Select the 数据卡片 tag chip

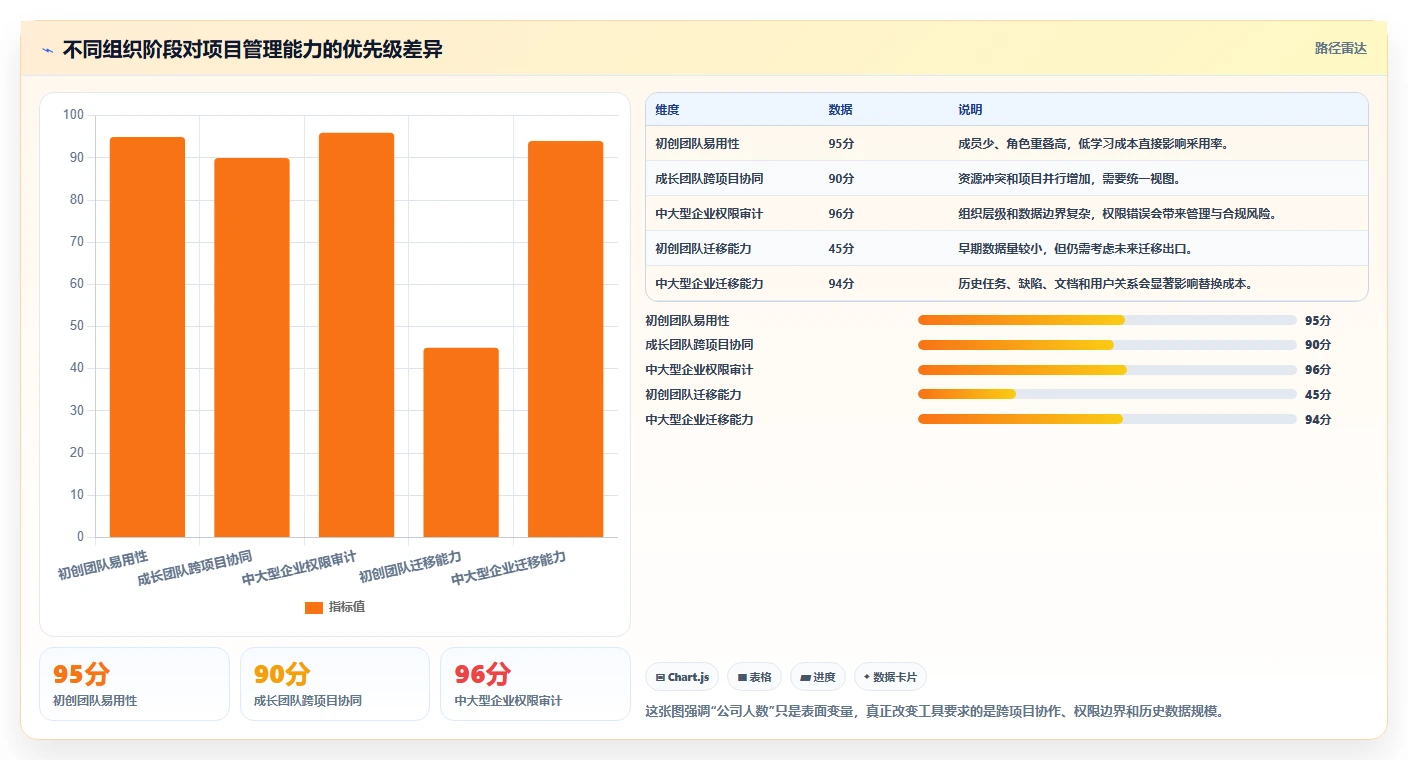click(890, 677)
